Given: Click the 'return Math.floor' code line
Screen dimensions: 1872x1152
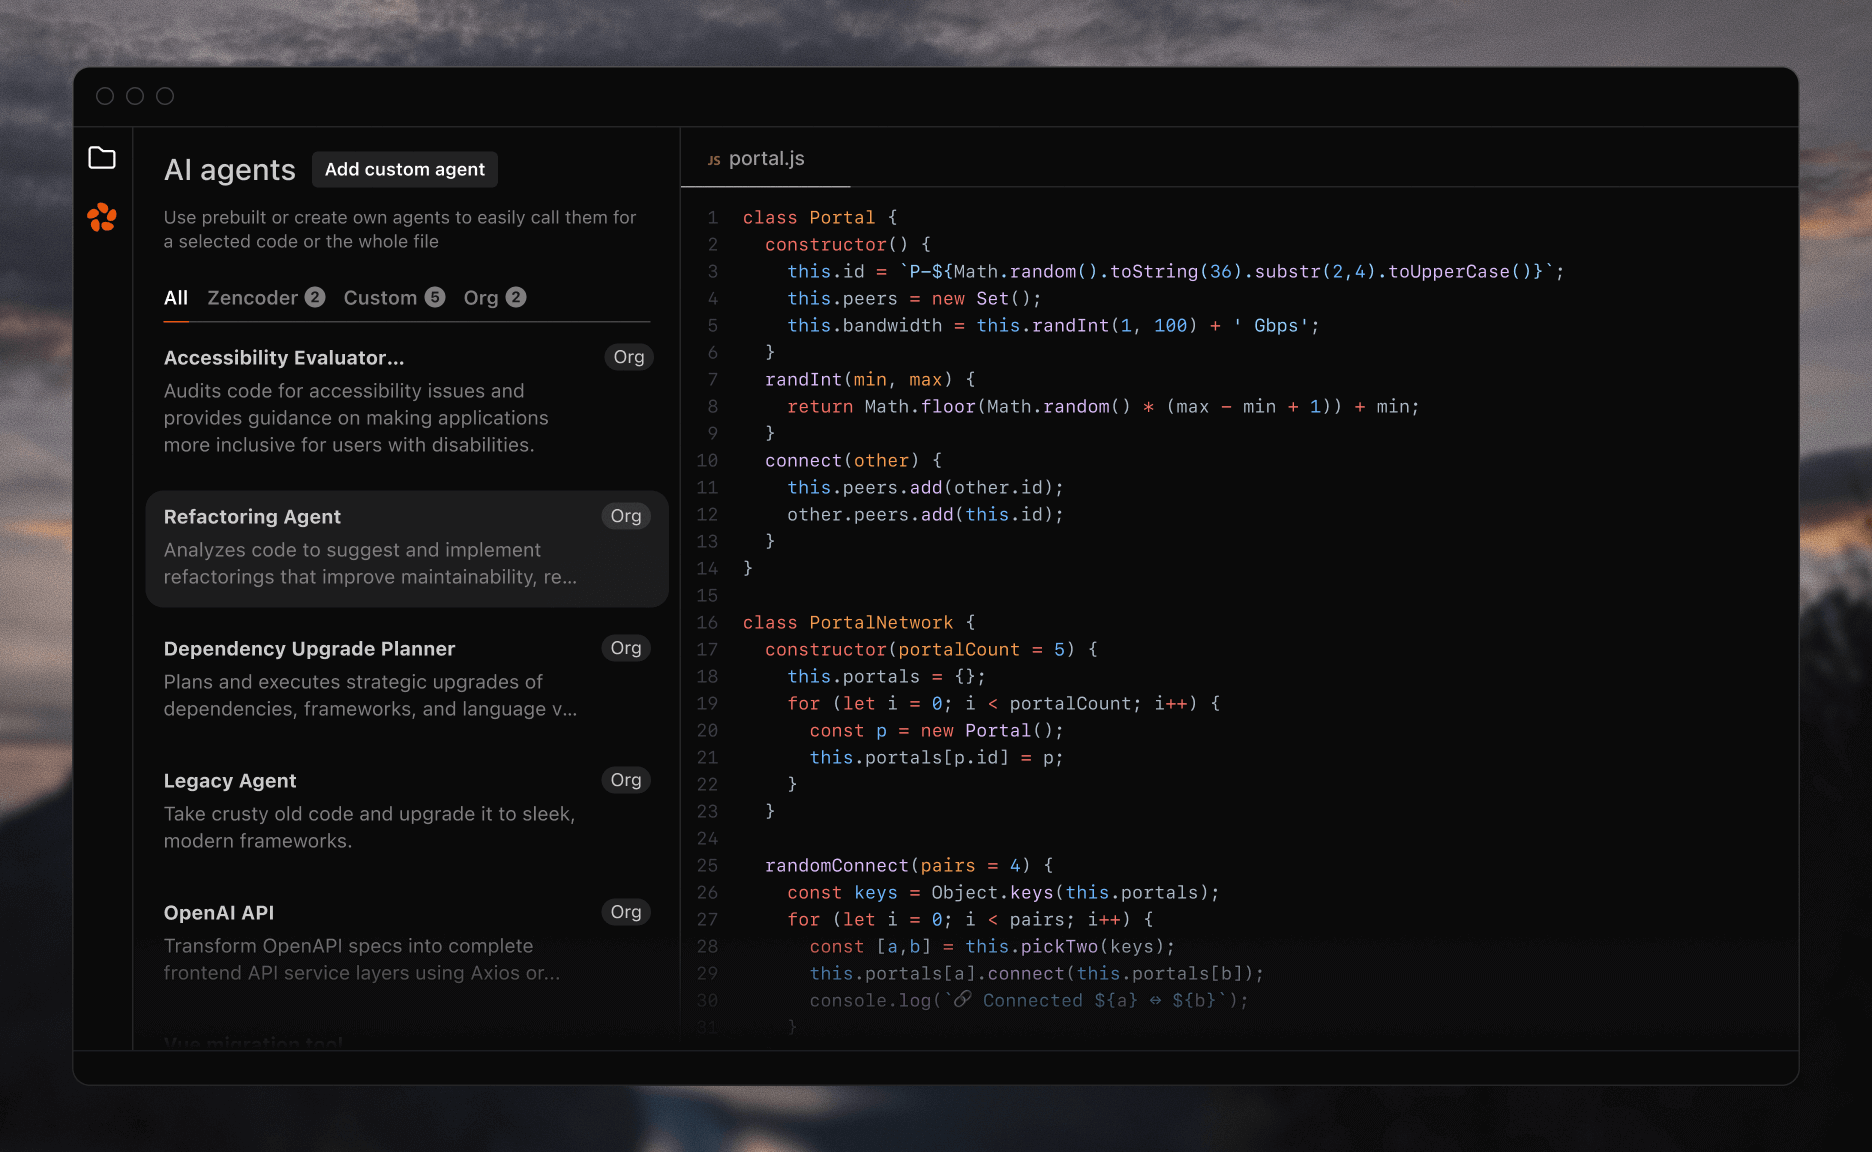Looking at the screenshot, I should pos(1103,407).
